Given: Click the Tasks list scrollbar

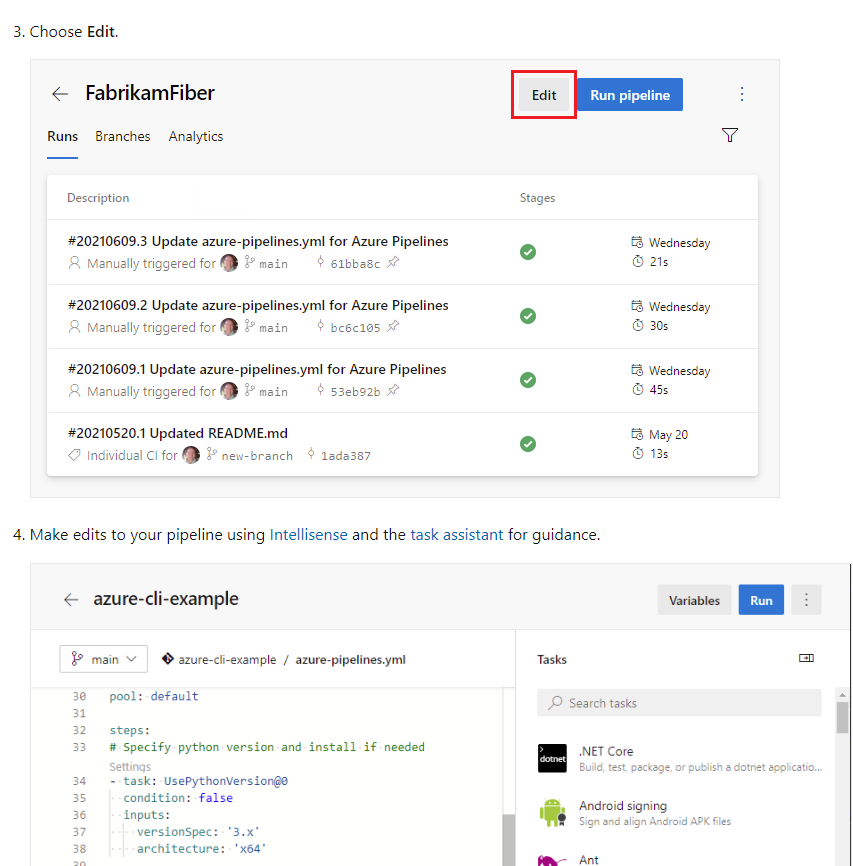Looking at the screenshot, I should coord(842,718).
